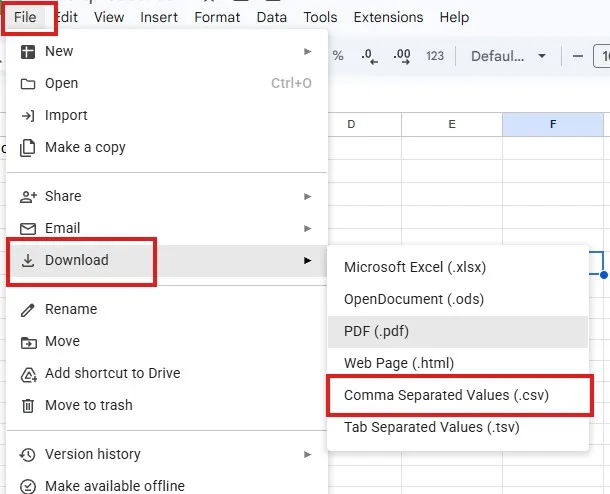Click the Move to trash bin icon

coord(28,406)
